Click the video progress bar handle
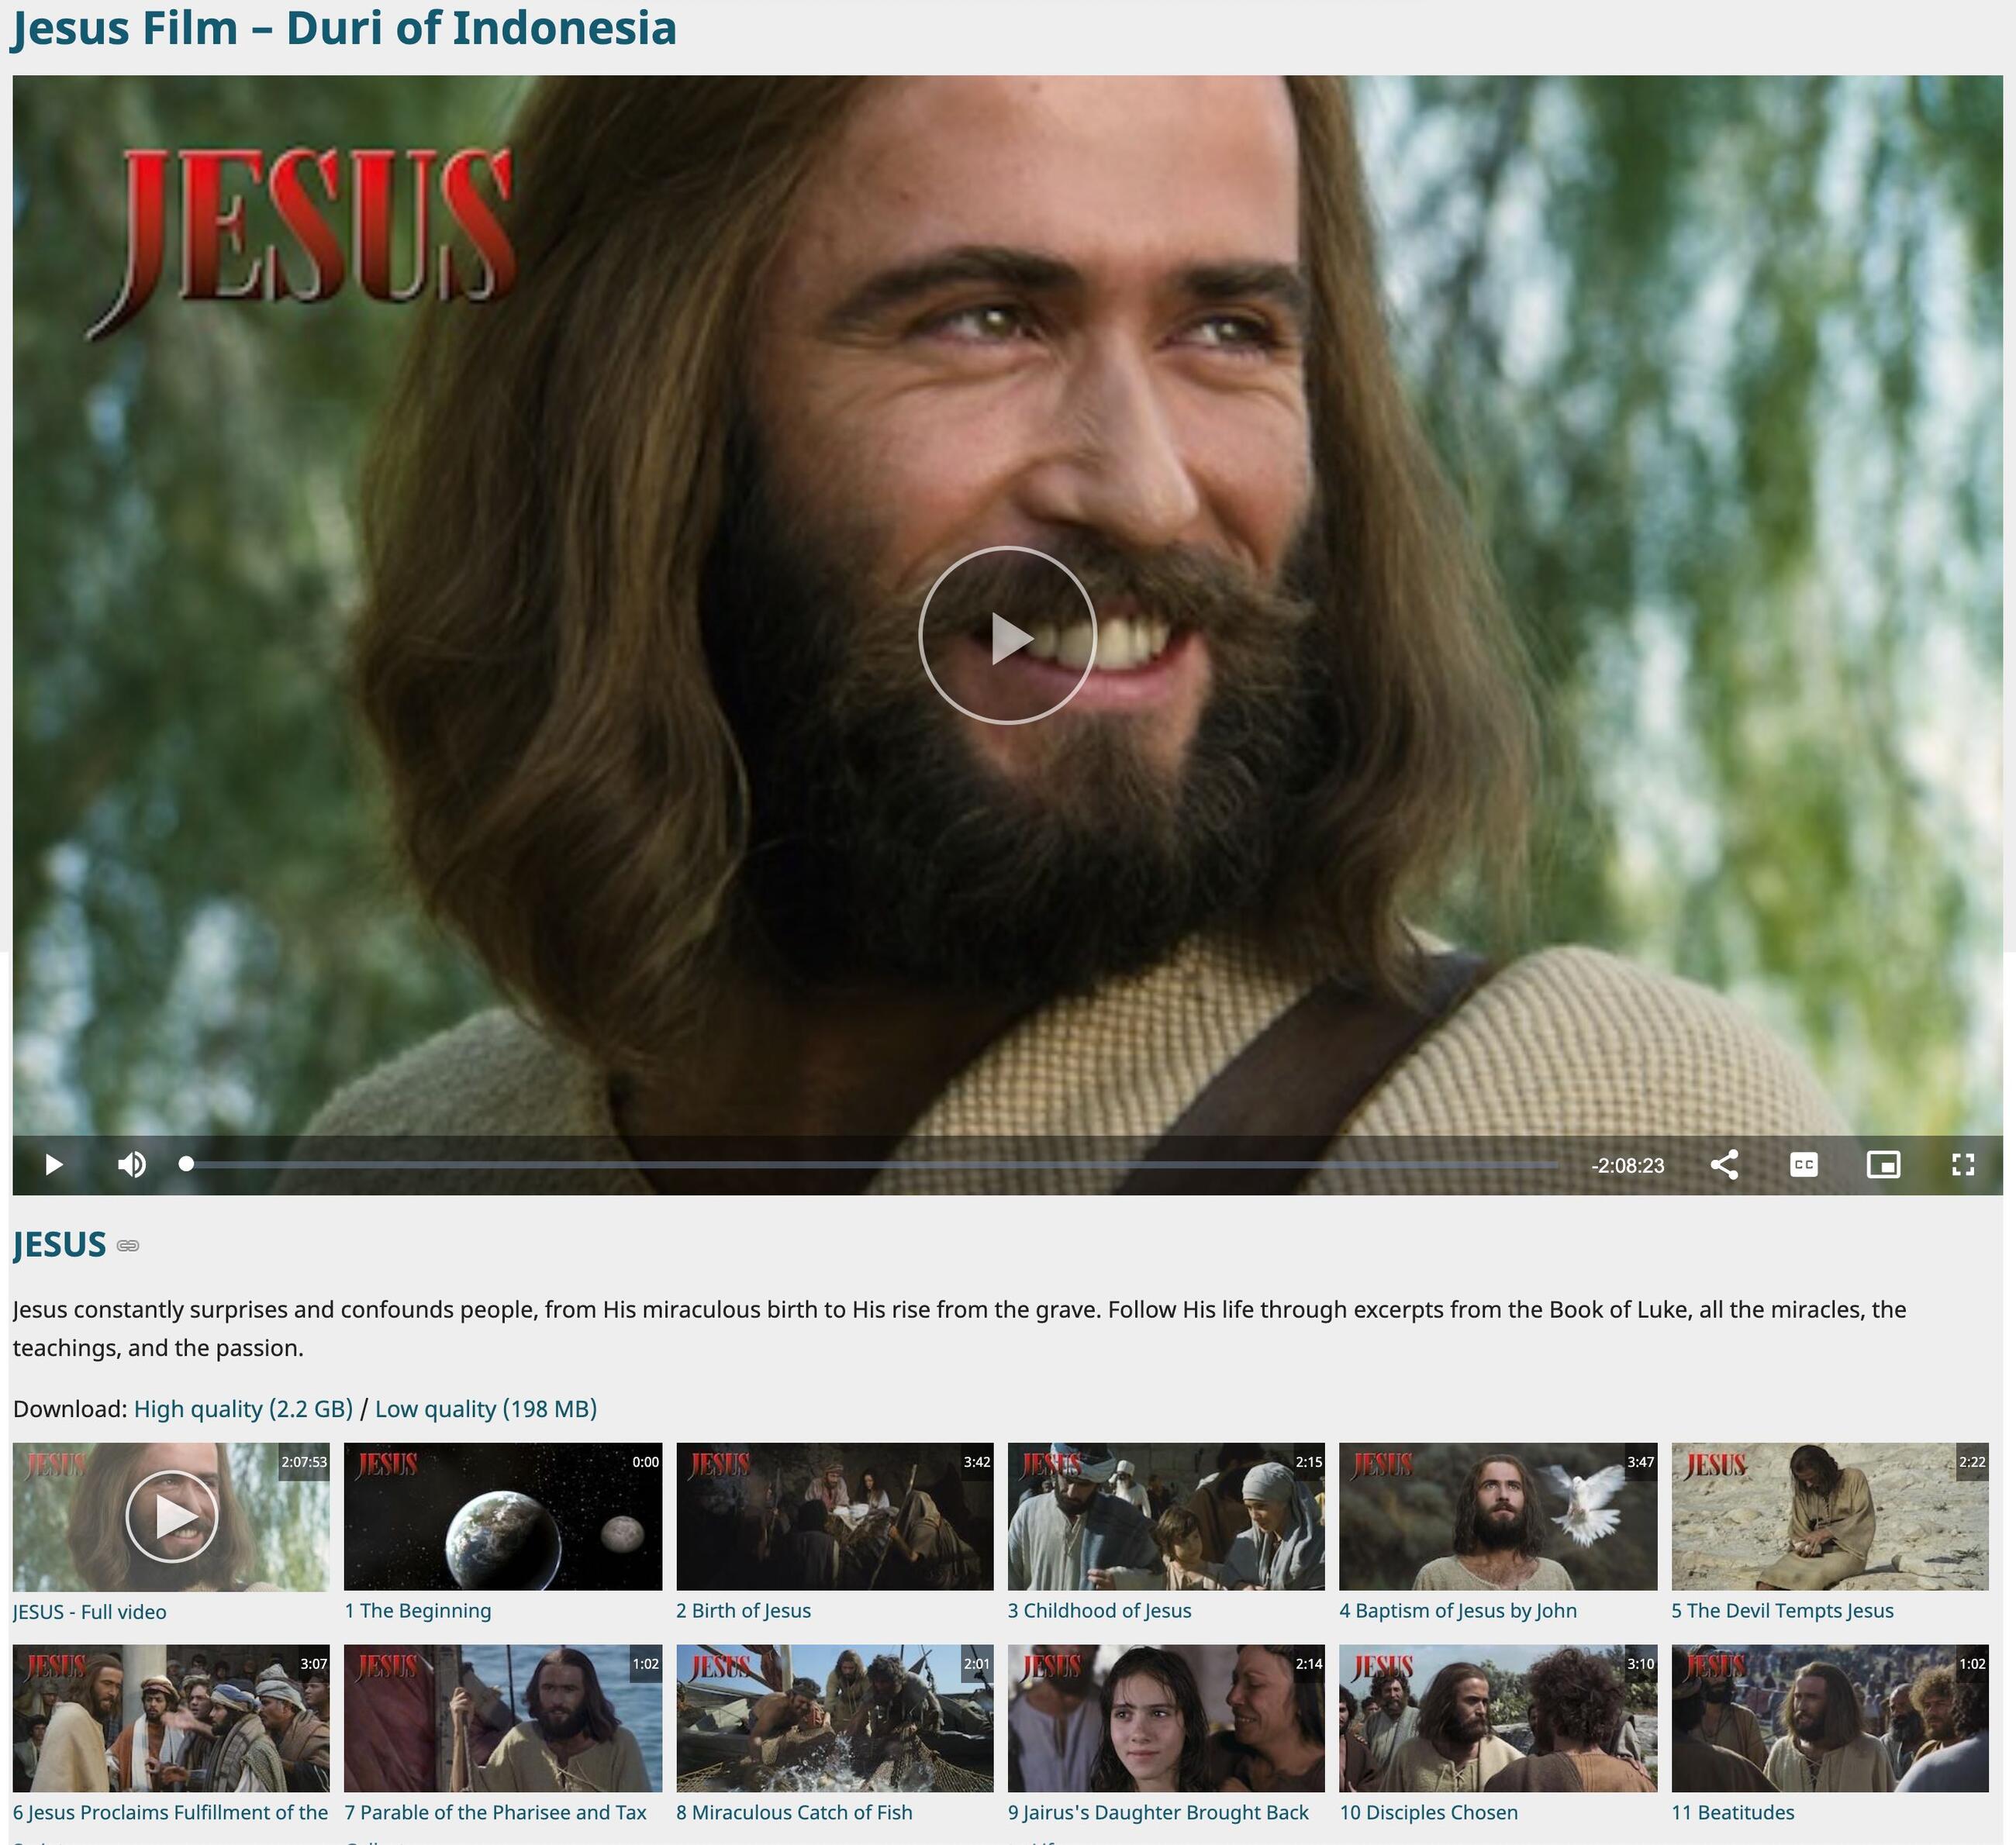The height and width of the screenshot is (1845, 2016). tap(186, 1164)
